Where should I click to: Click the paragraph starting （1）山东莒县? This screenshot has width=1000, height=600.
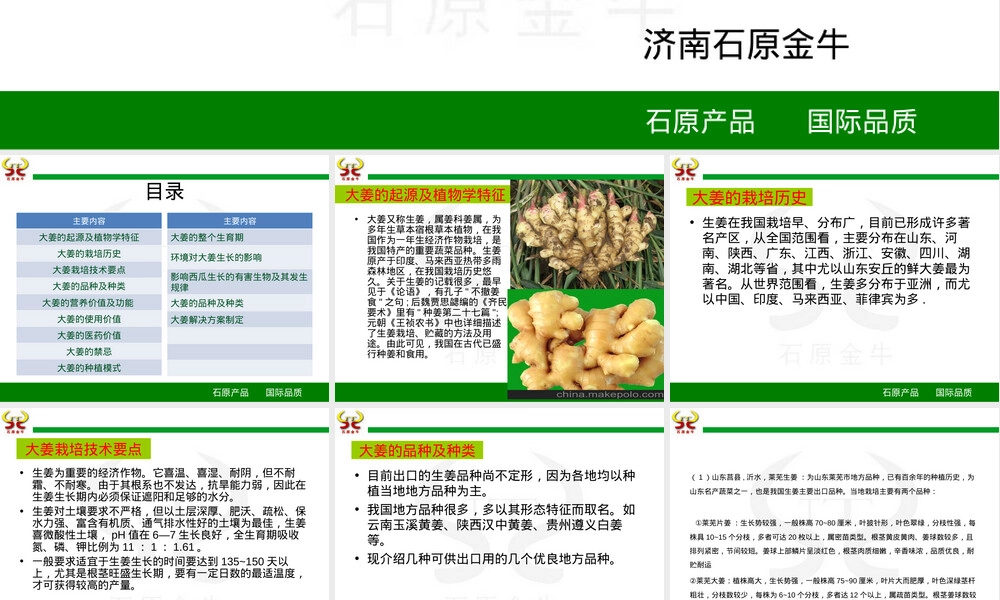pyautogui.click(x=832, y=484)
